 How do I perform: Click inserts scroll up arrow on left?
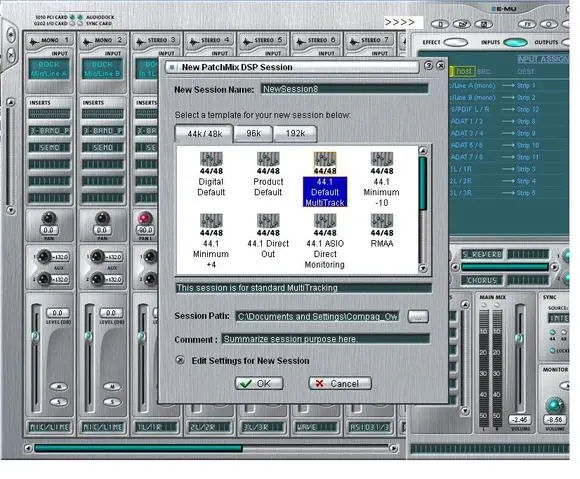pyautogui.click(x=11, y=102)
